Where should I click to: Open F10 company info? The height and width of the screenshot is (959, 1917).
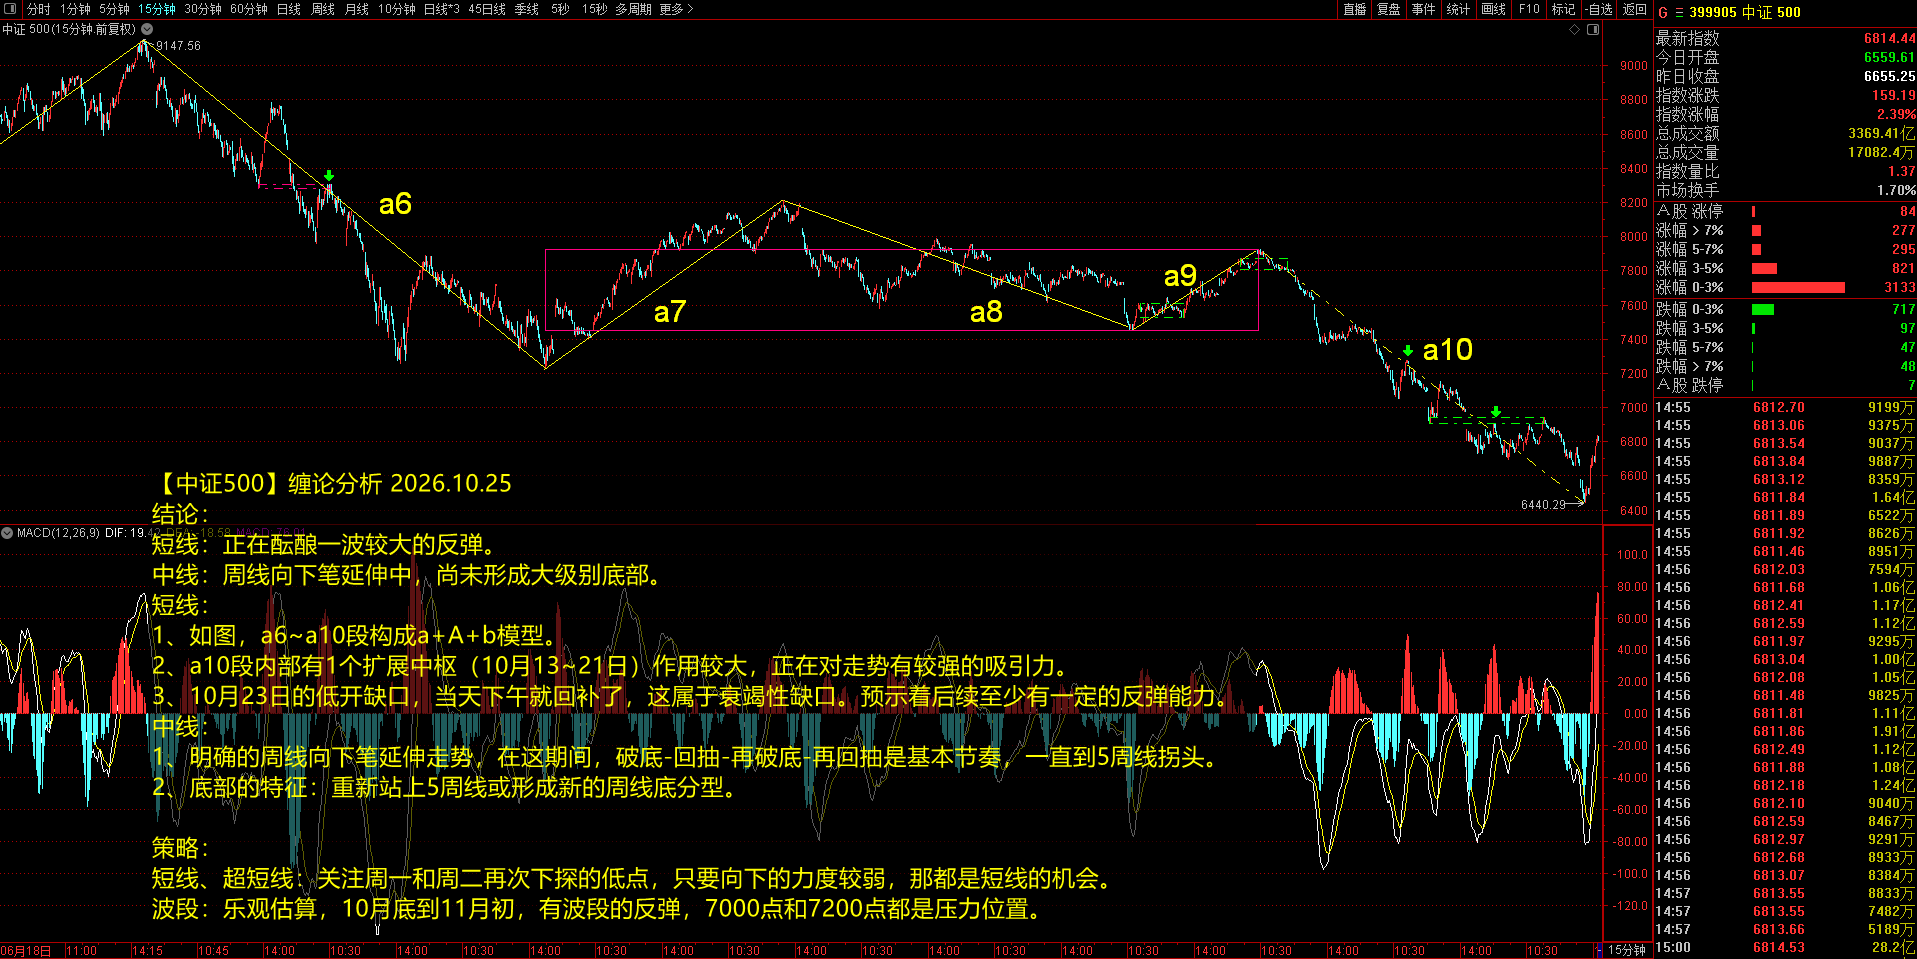point(1529,9)
